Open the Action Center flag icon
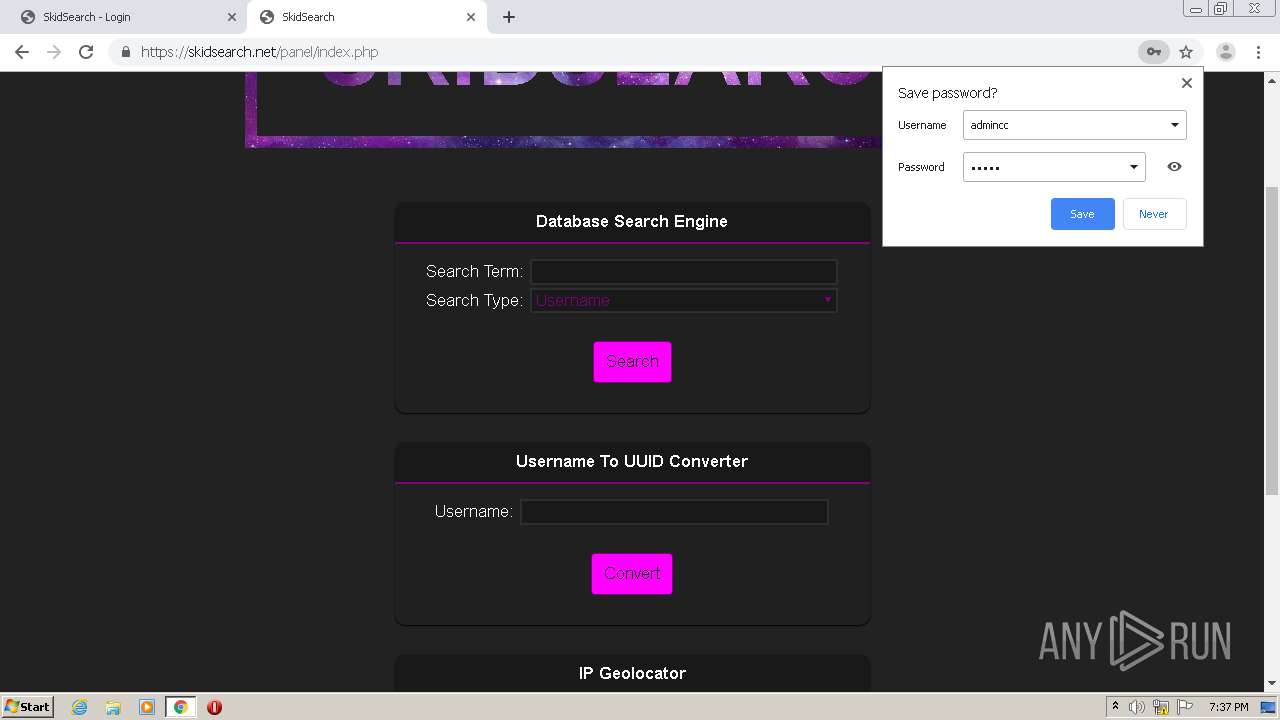1280x720 pixels. point(1185,707)
